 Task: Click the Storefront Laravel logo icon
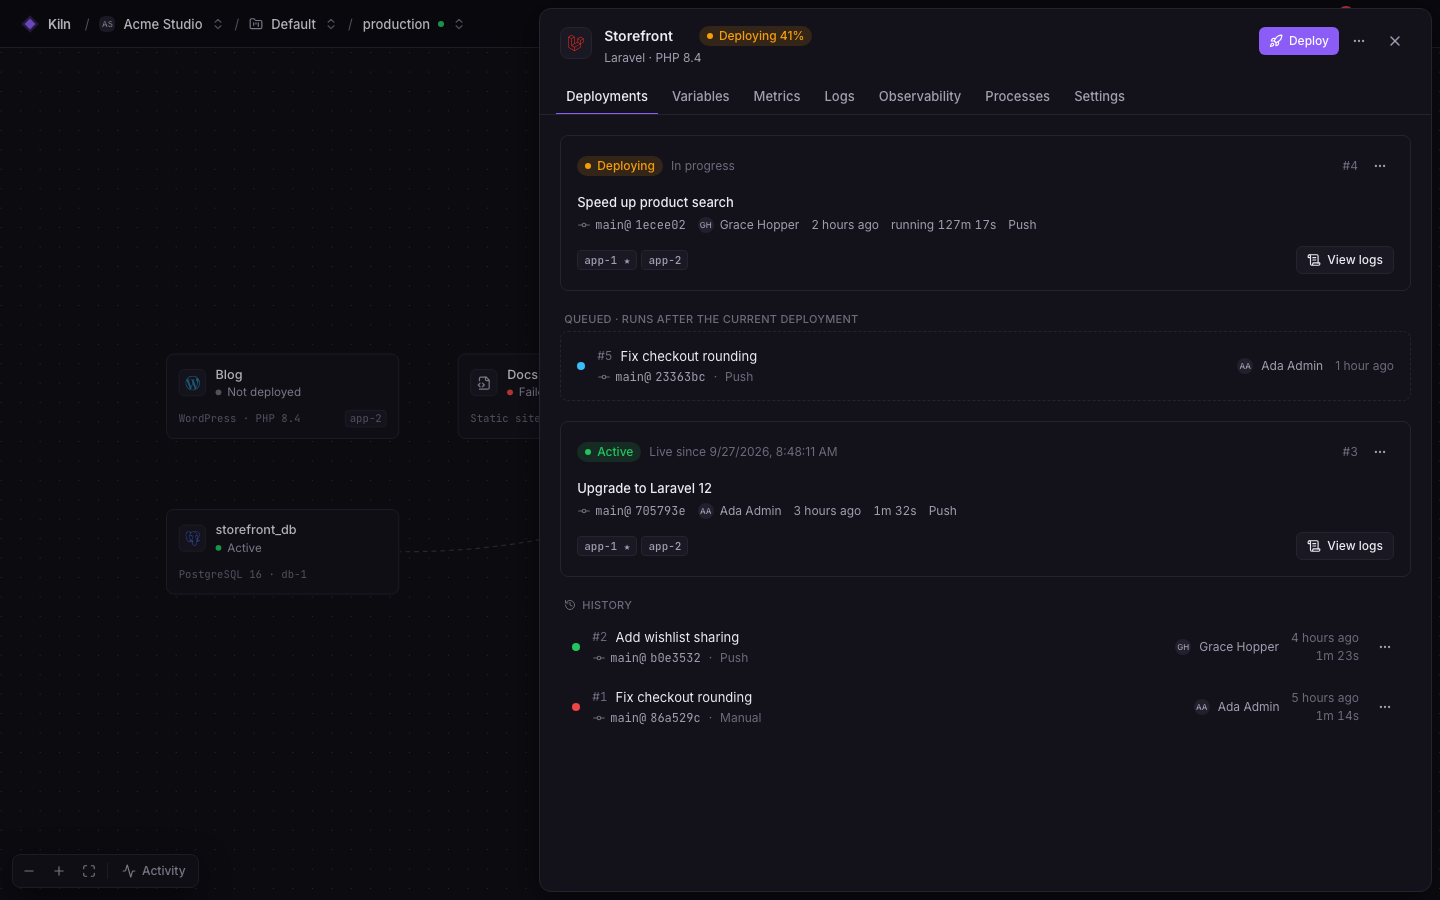pos(576,43)
